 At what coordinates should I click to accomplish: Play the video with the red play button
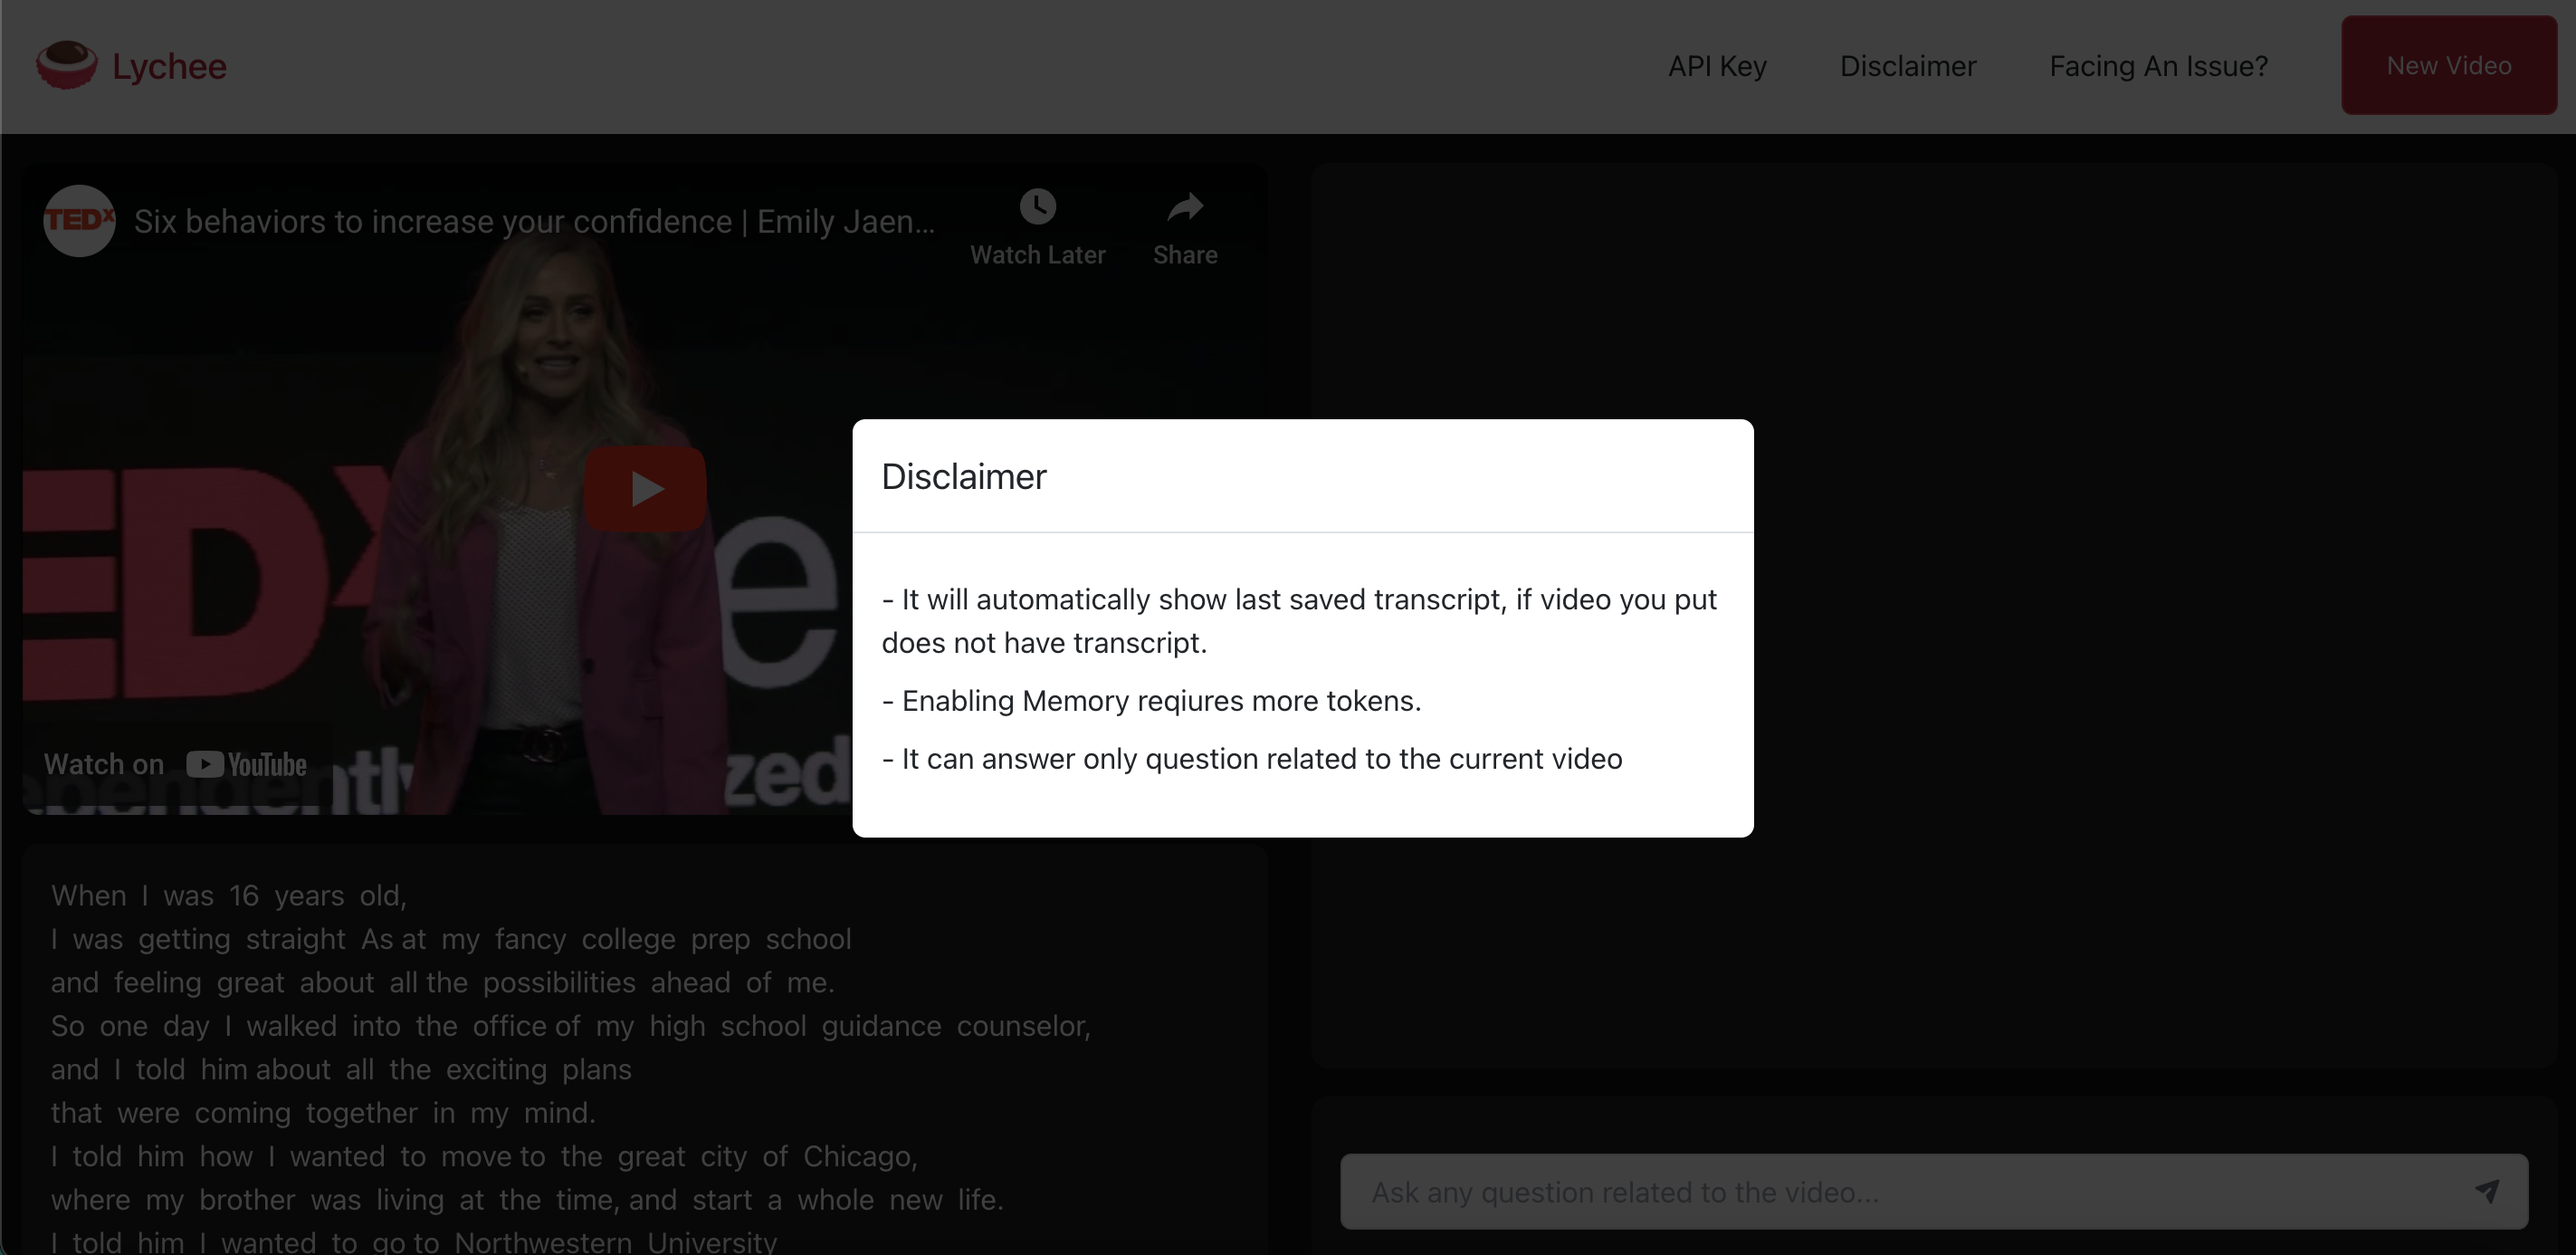645,489
